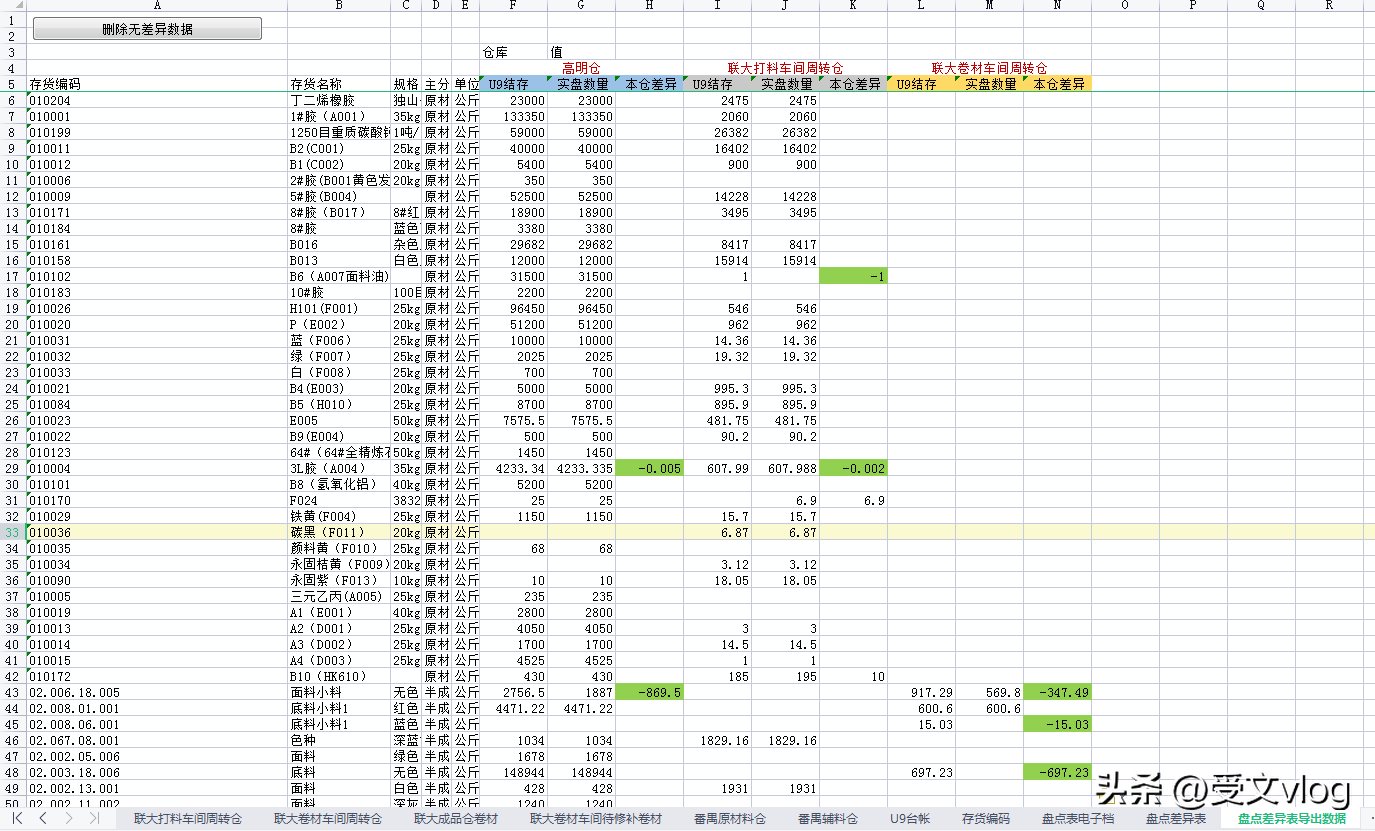1375x831 pixels.
Task: Click the 26382 value in column I
Action: [717, 132]
